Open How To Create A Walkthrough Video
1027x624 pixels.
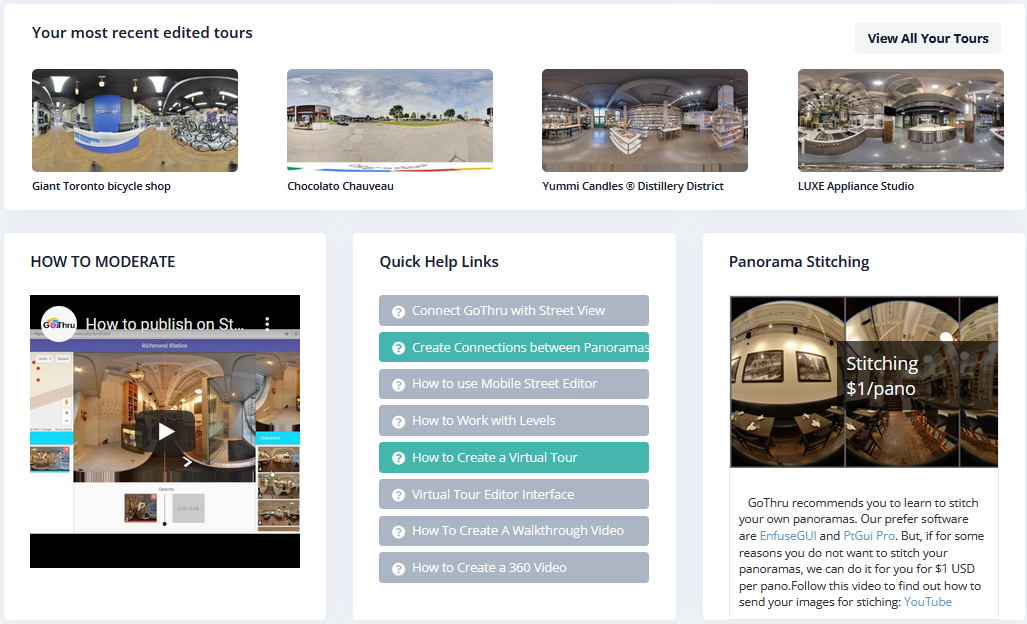point(514,531)
